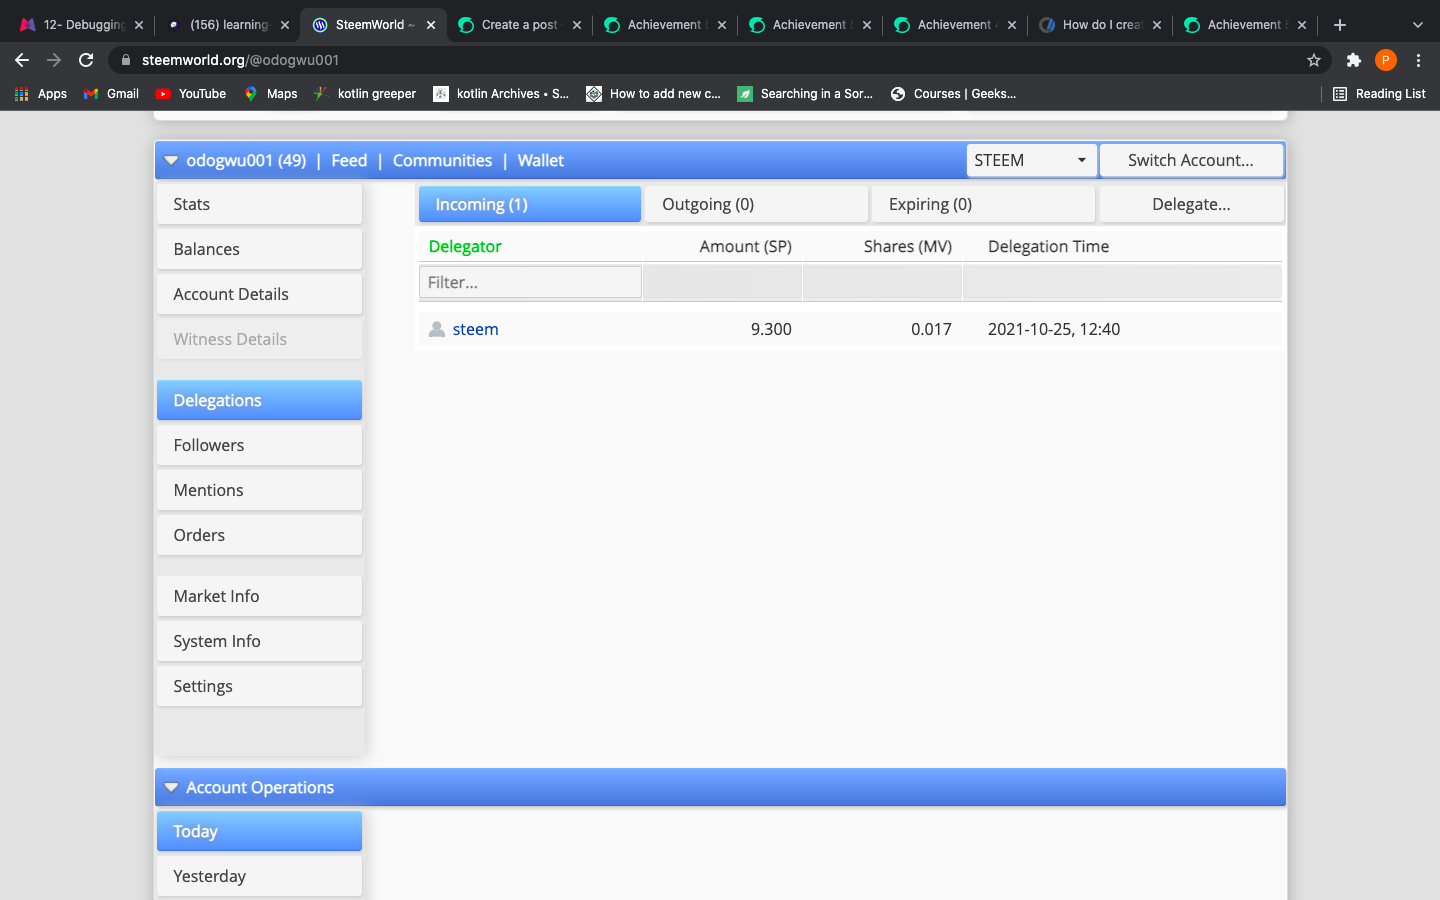Open the Communities link

442,160
